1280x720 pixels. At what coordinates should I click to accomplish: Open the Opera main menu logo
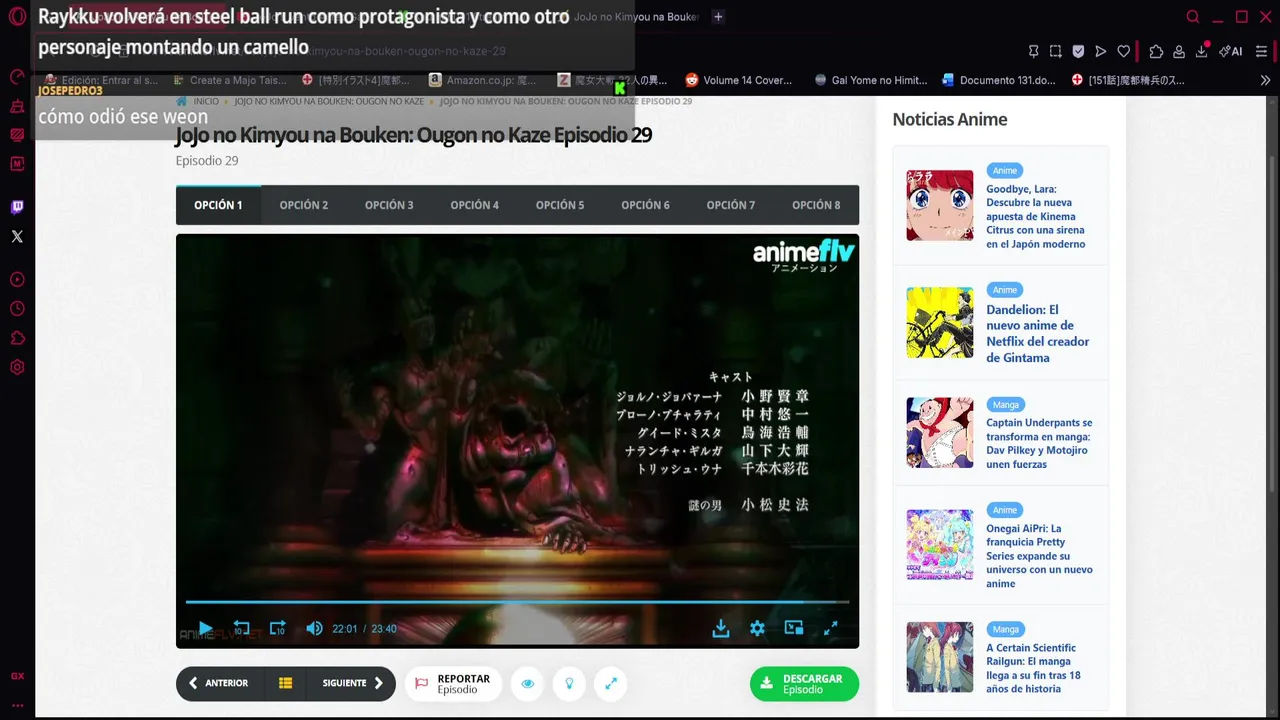(17, 17)
